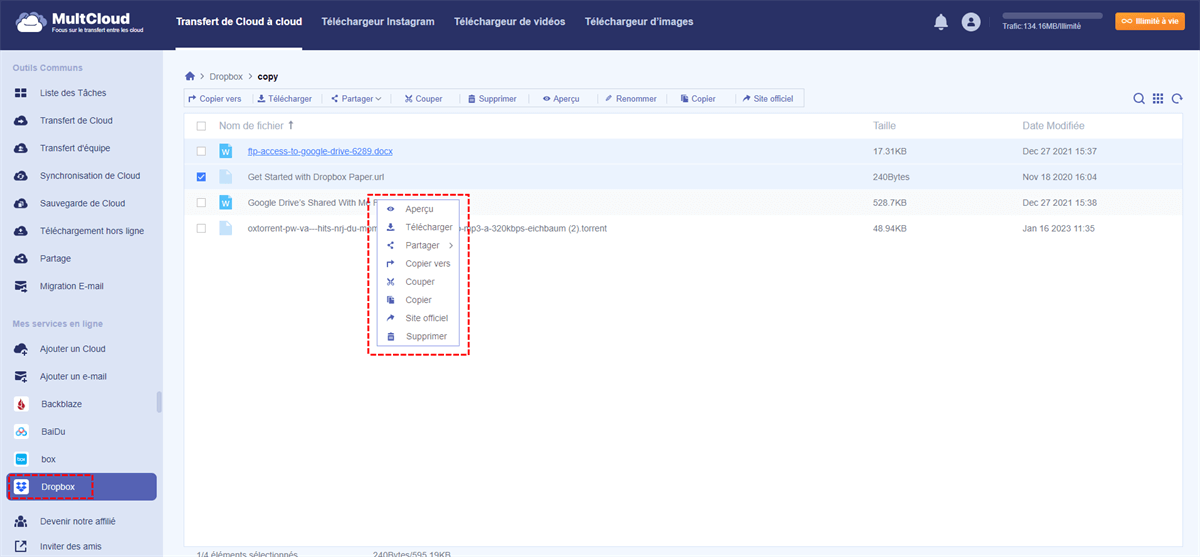Click the refresh icon

[x=1177, y=98]
